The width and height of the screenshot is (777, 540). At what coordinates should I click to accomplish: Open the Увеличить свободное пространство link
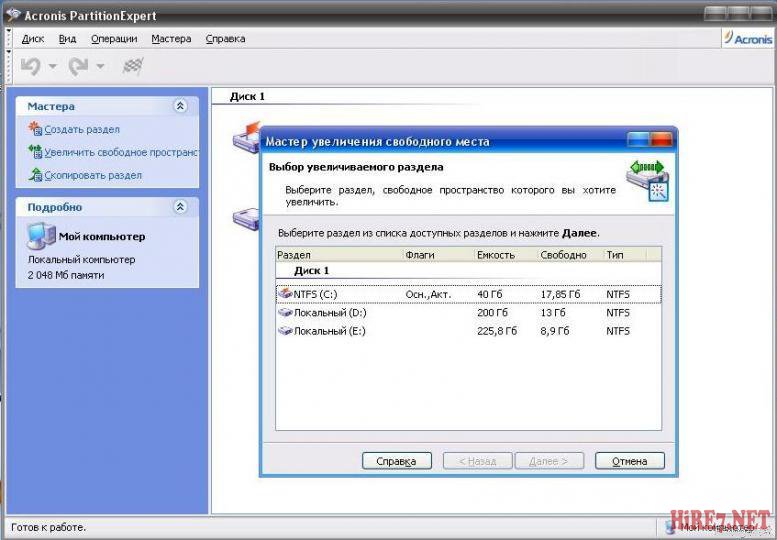(120, 152)
